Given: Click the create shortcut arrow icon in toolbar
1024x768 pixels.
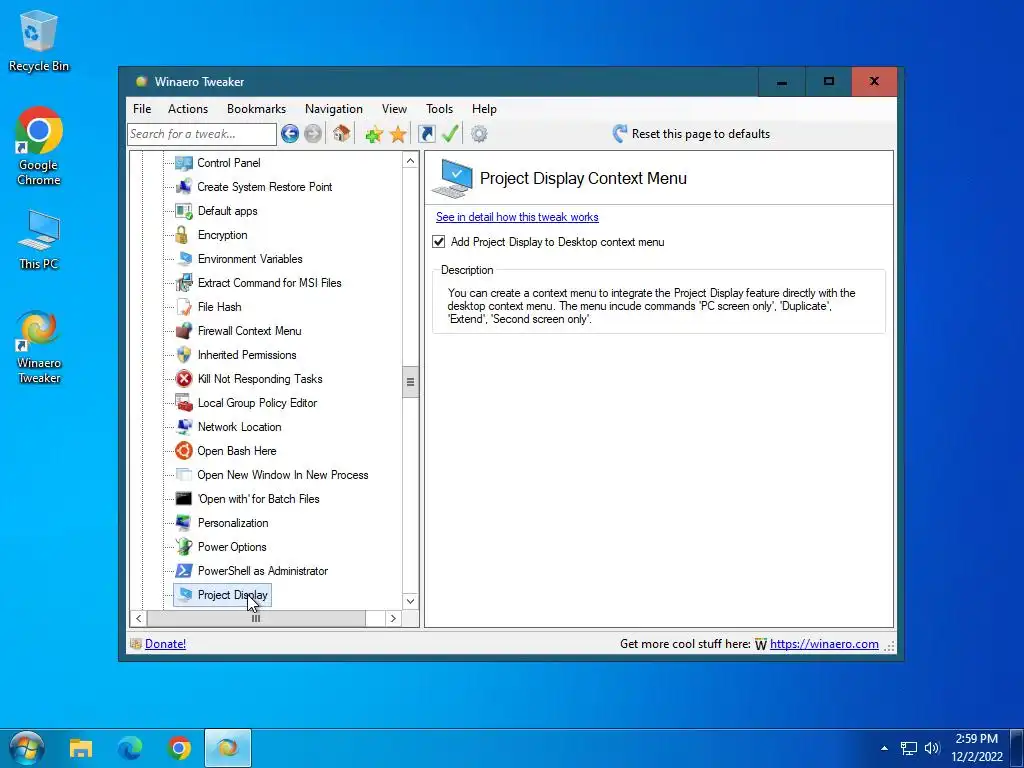Looking at the screenshot, I should pos(426,134).
